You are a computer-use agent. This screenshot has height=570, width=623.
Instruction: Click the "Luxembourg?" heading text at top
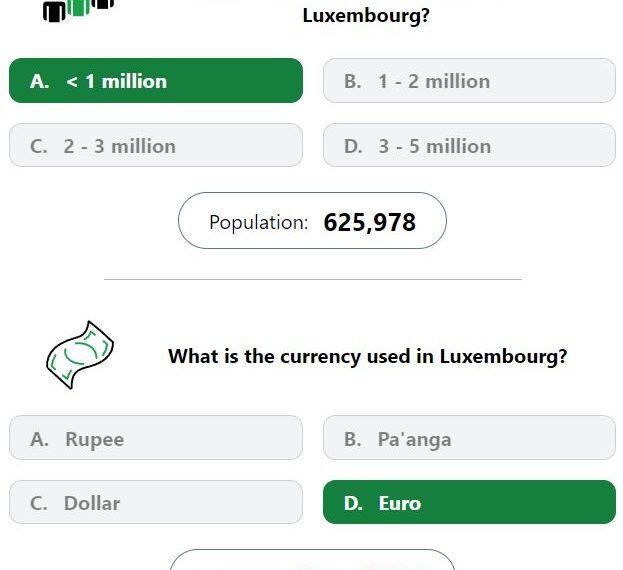(366, 16)
